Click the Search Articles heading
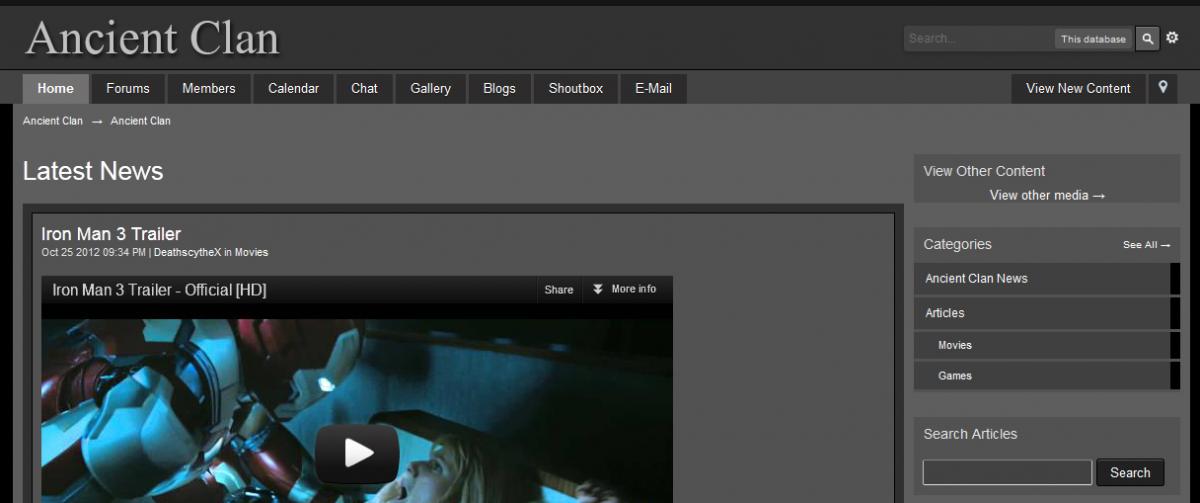 [x=970, y=434]
